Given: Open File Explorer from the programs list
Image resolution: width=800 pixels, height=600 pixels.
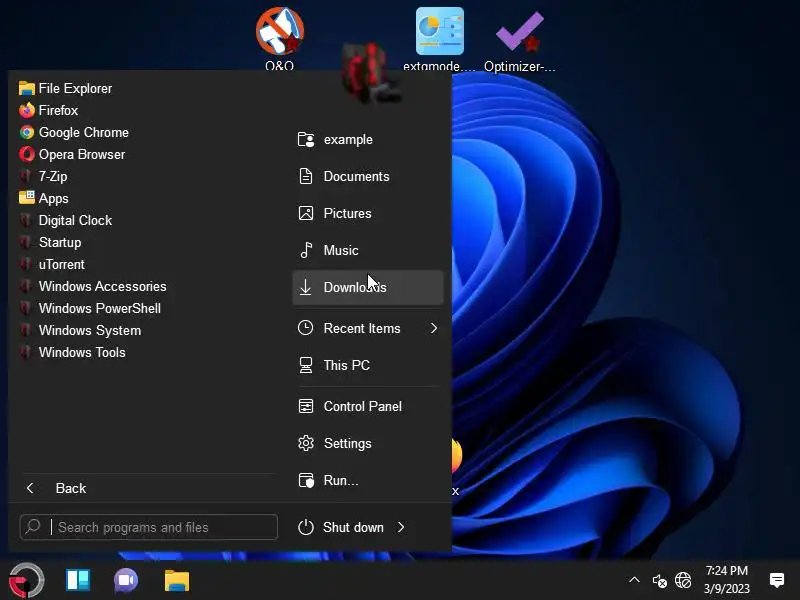Looking at the screenshot, I should [65, 88].
